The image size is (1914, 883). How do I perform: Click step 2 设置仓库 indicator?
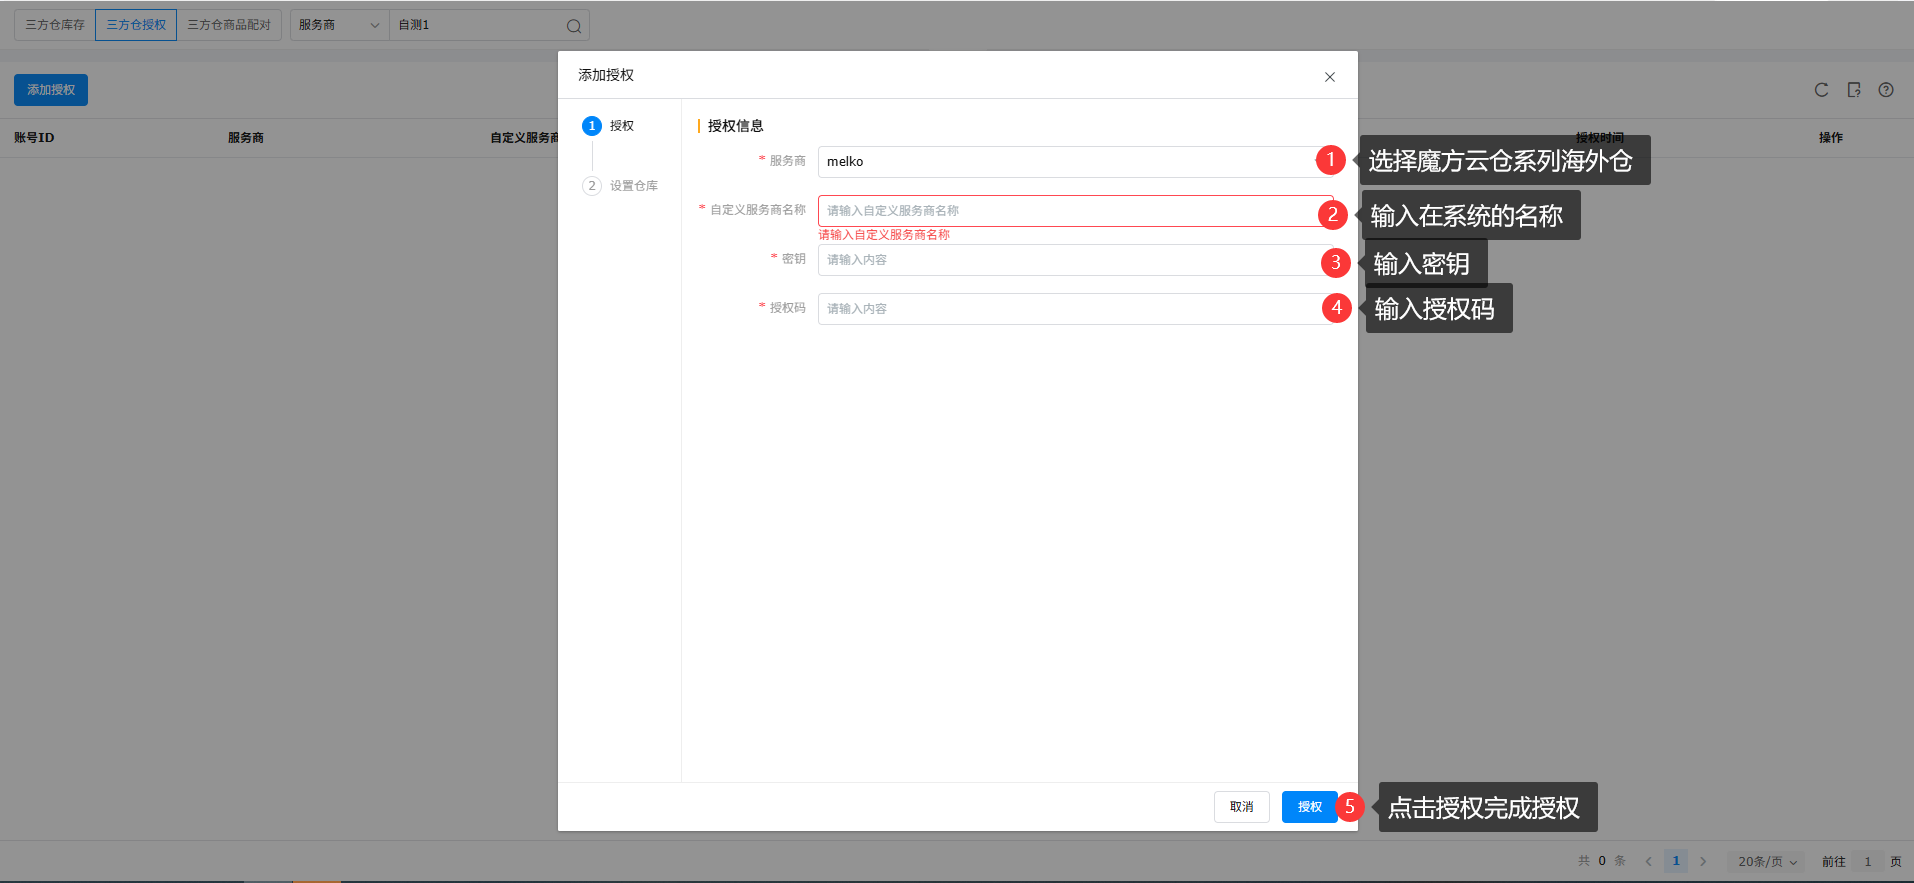pos(592,186)
